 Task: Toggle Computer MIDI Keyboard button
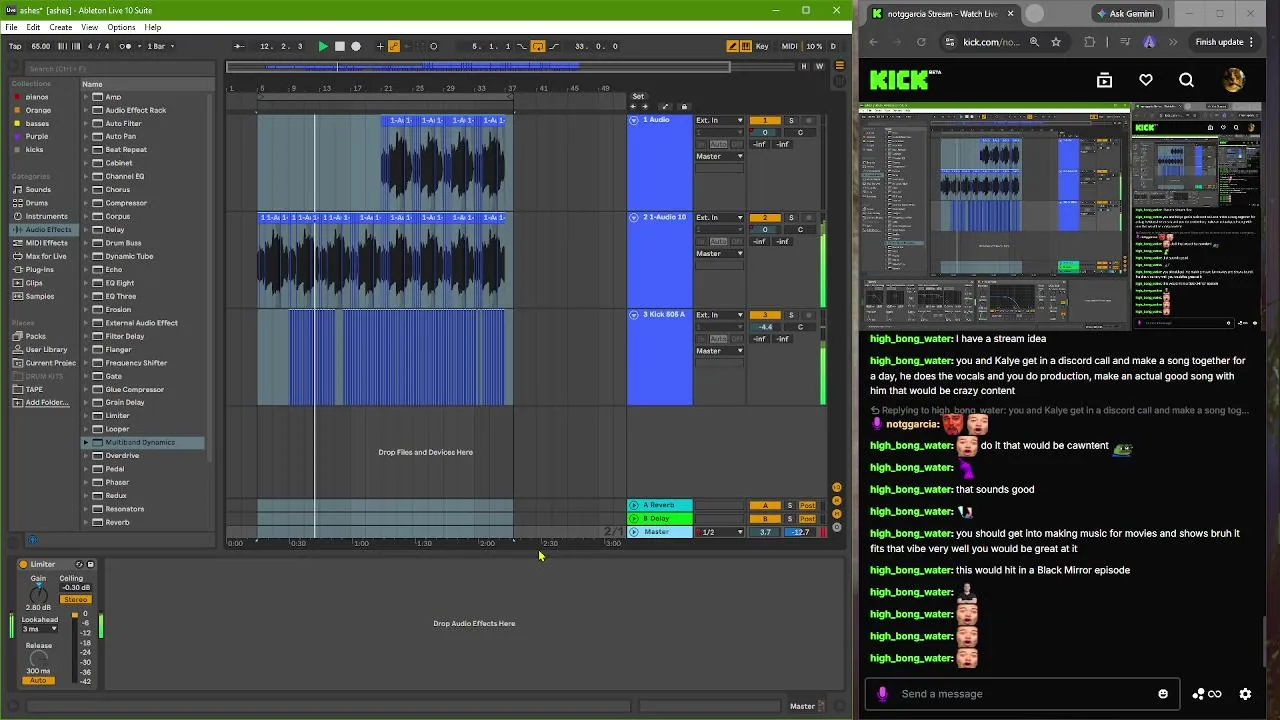point(746,46)
